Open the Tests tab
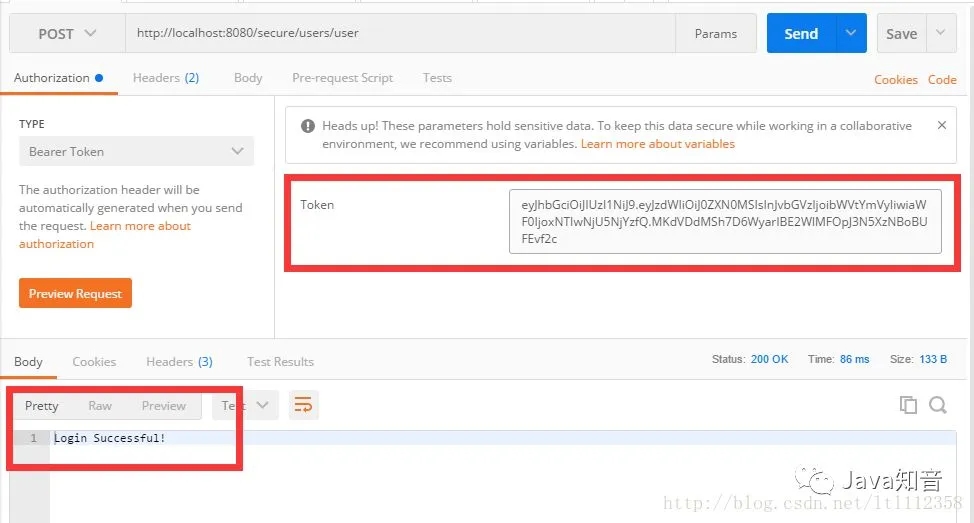974x523 pixels. (x=437, y=78)
